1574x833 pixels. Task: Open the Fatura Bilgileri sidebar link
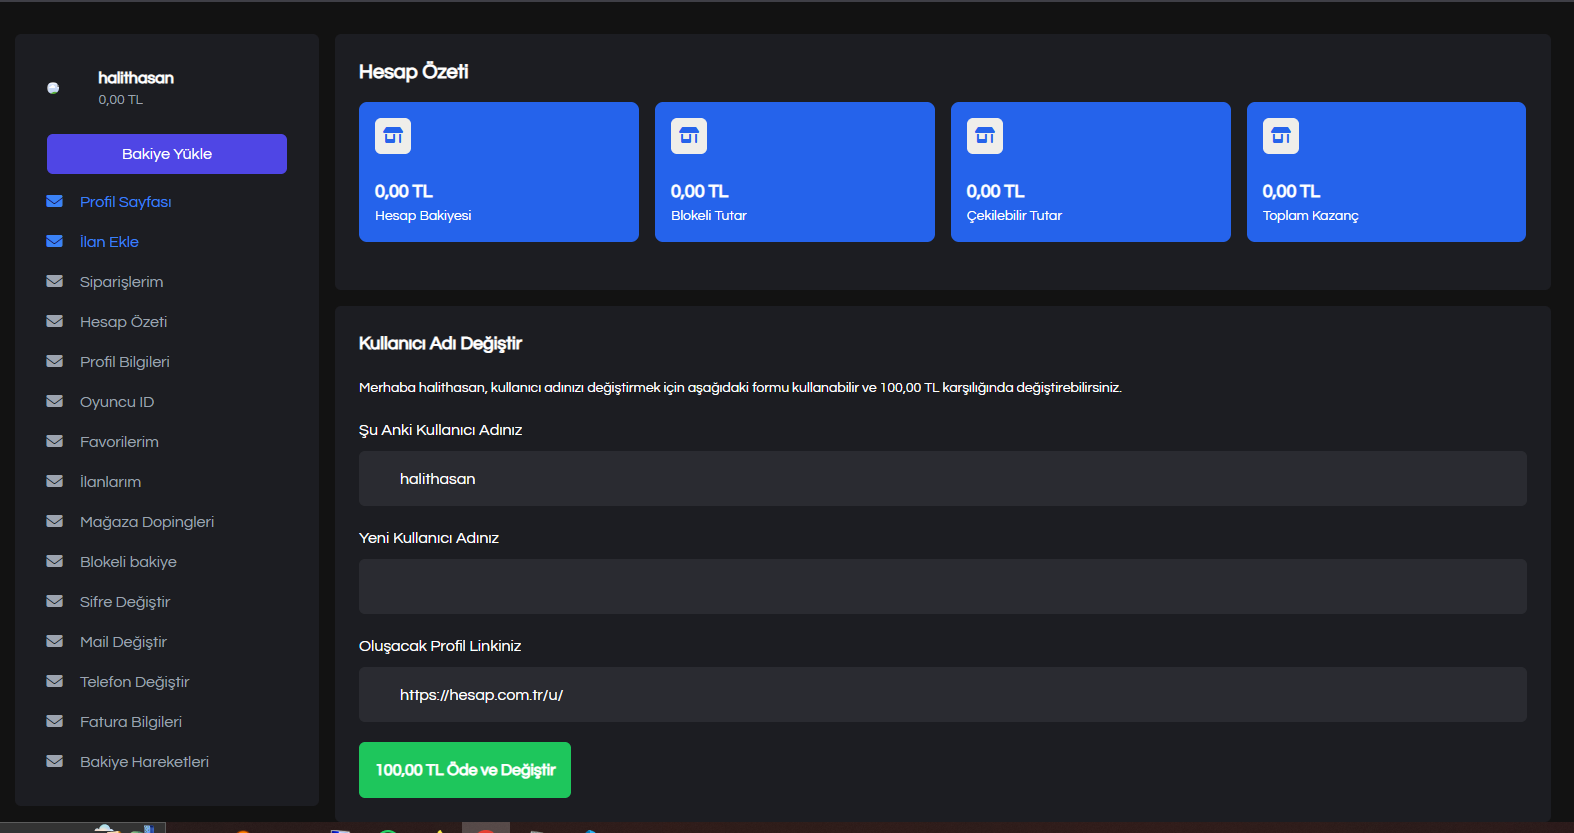point(131,722)
